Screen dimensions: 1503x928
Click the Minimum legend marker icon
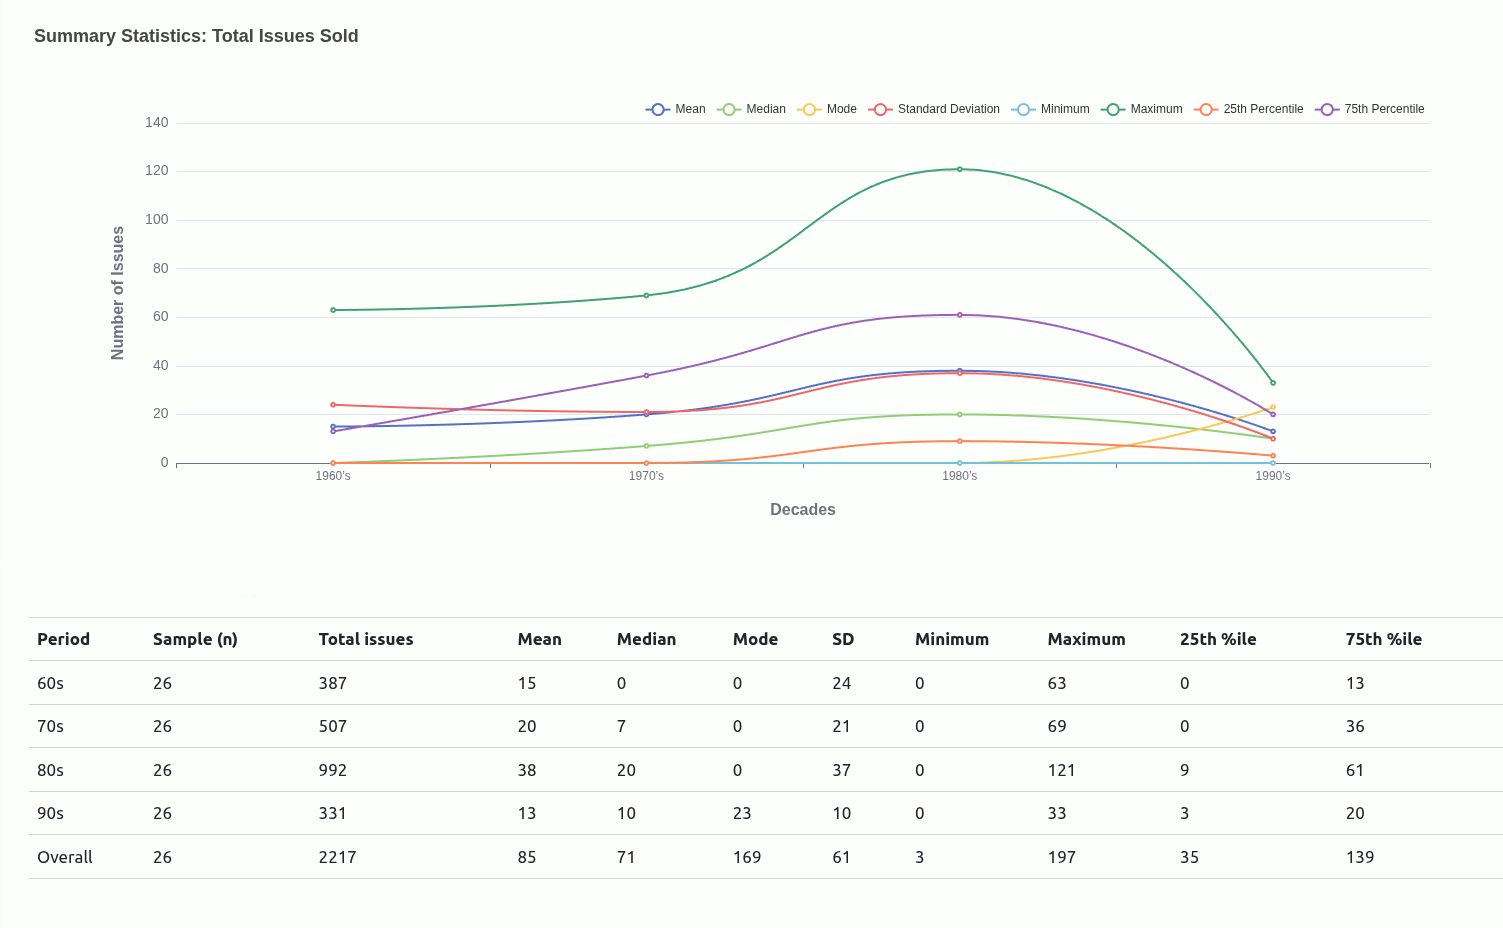(x=1023, y=109)
